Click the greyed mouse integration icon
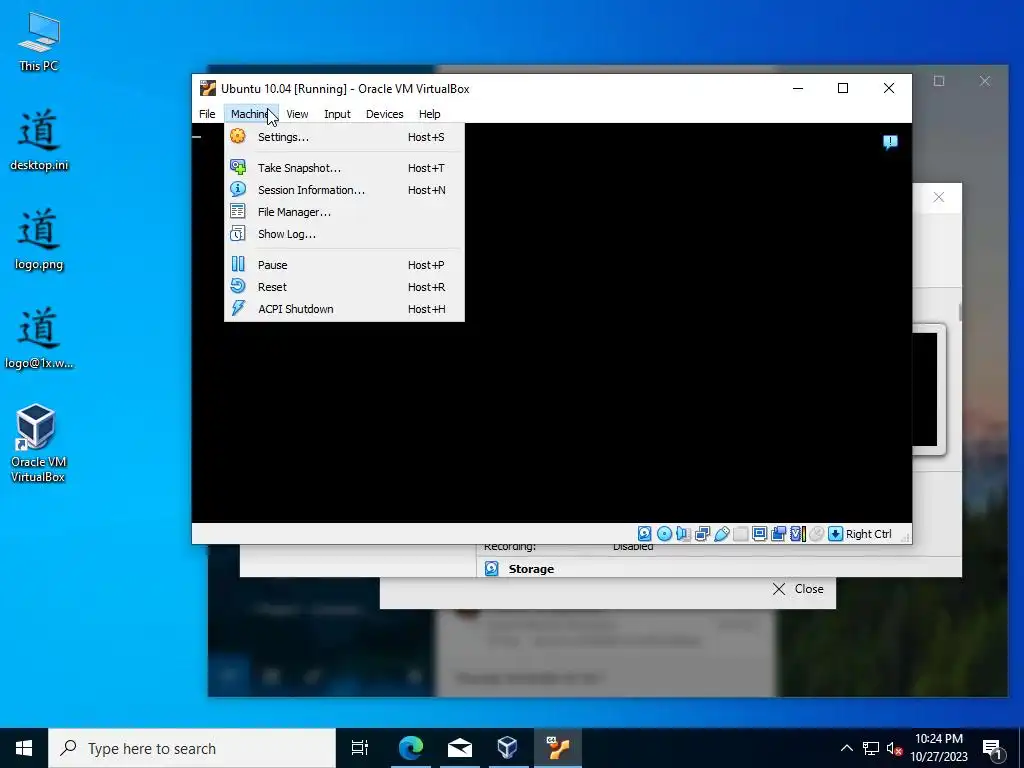This screenshot has width=1024, height=768. [x=816, y=534]
